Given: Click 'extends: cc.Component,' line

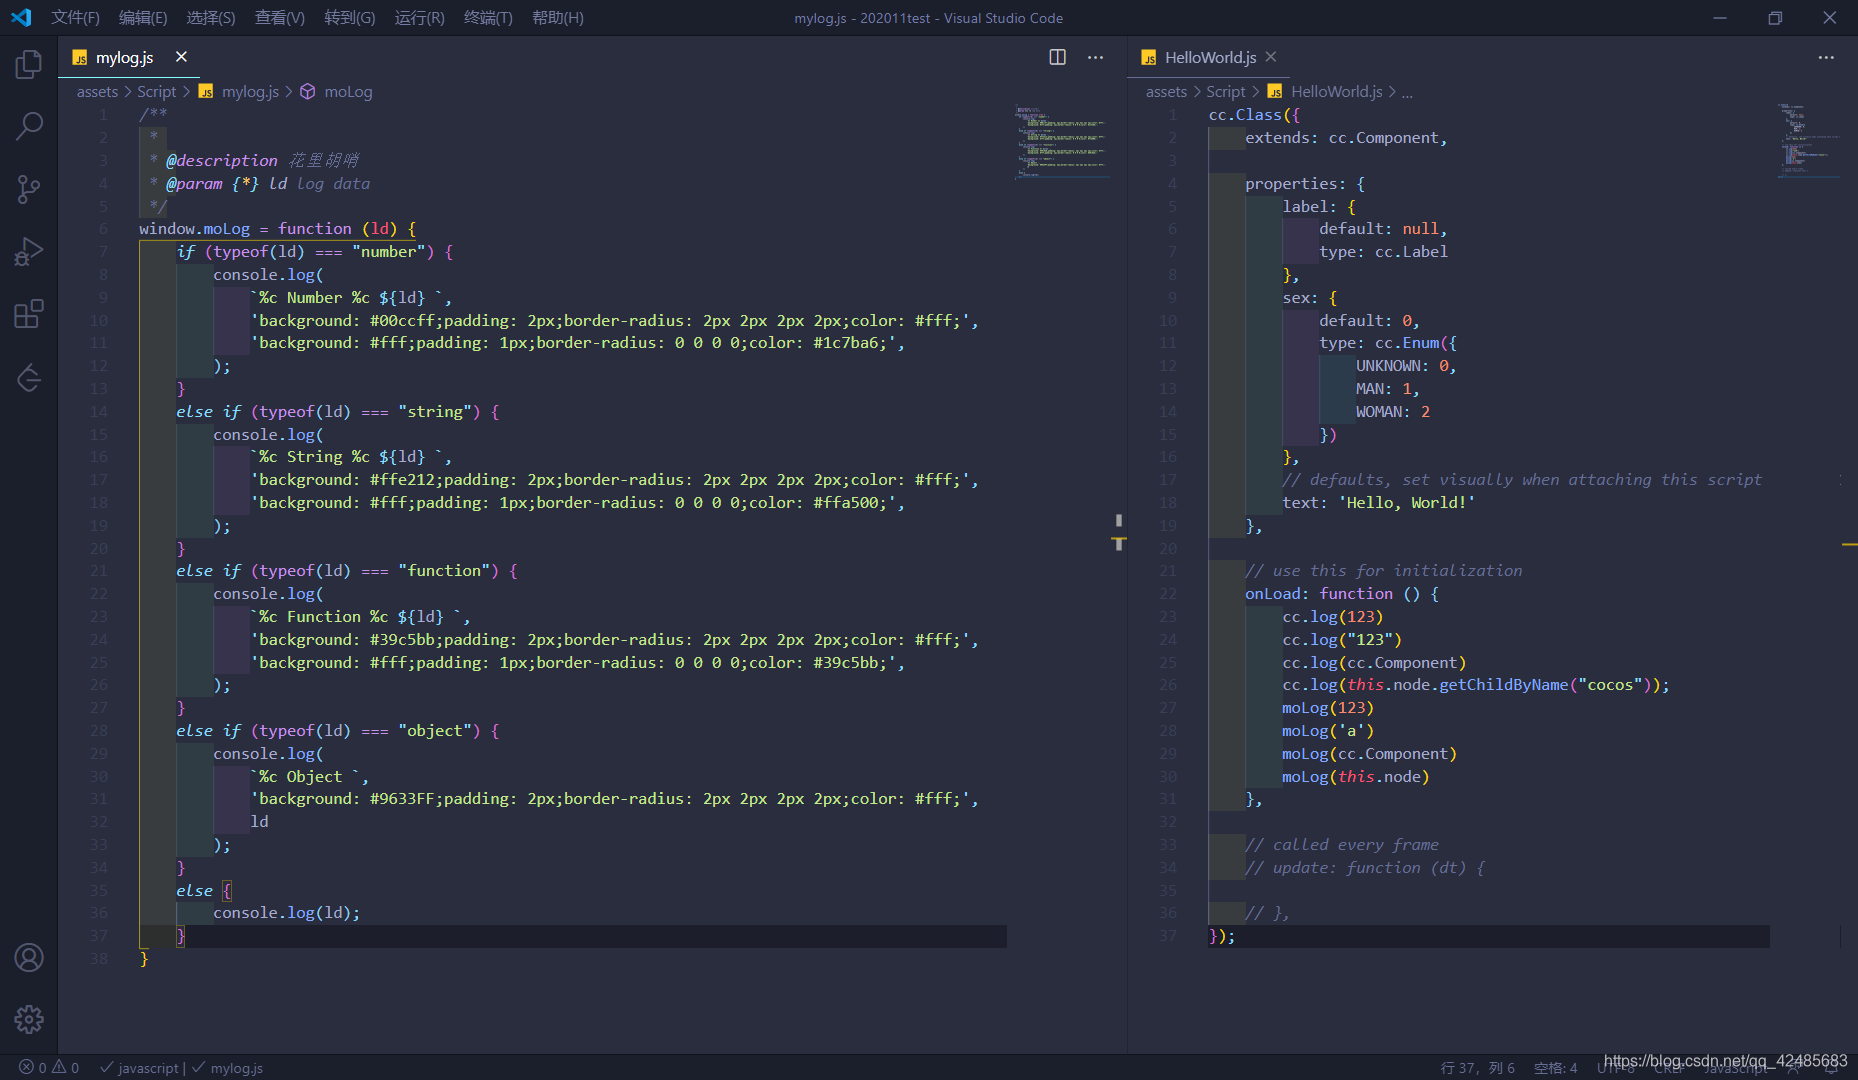Looking at the screenshot, I should click(x=1346, y=137).
